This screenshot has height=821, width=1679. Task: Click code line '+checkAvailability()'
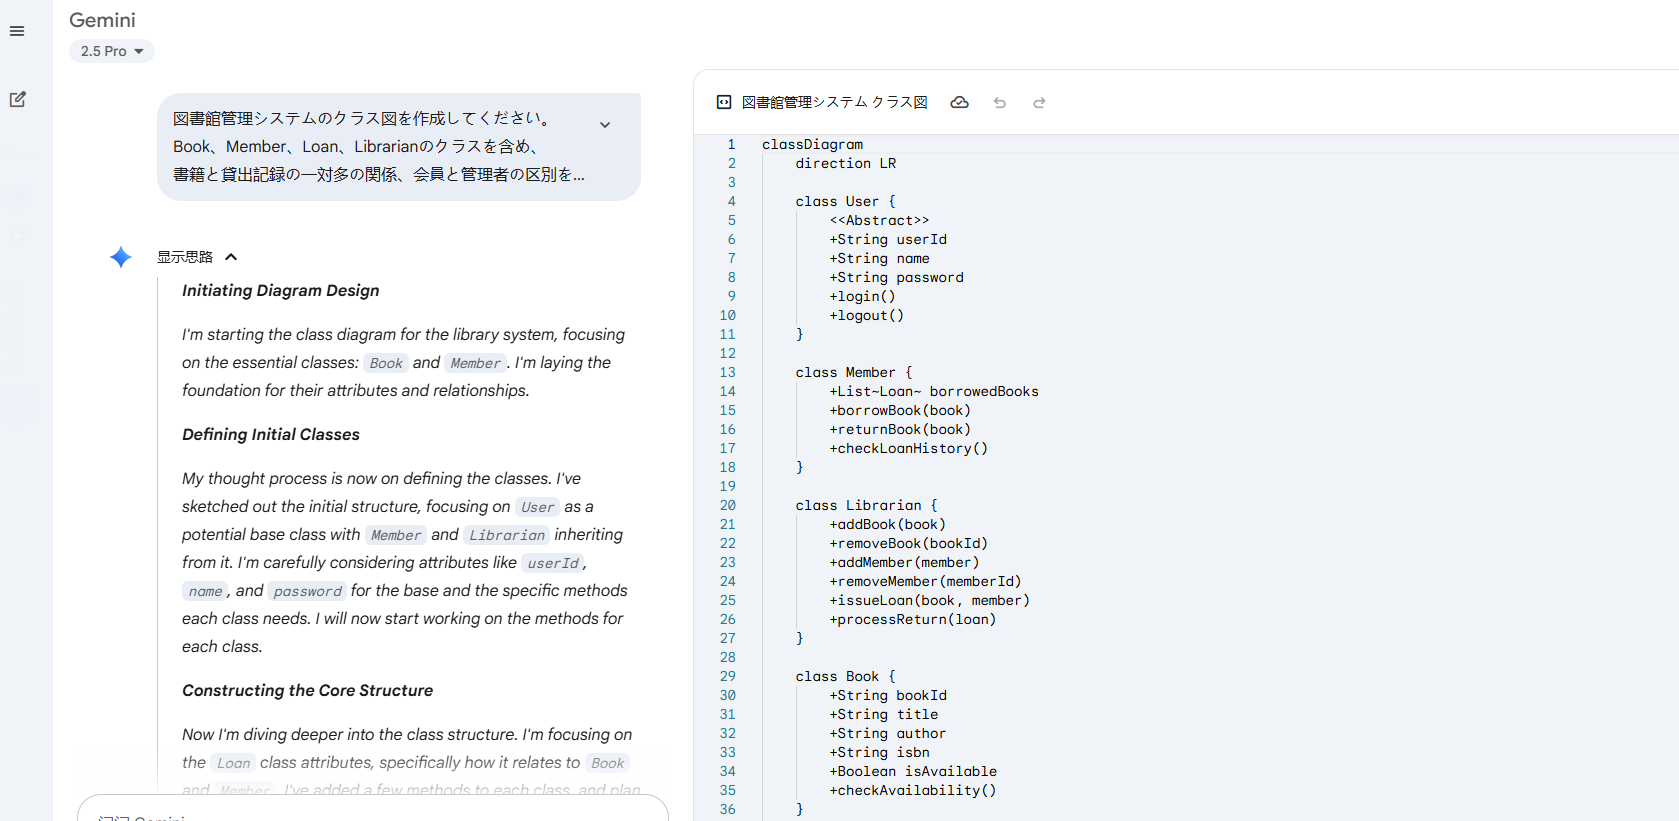(x=913, y=790)
